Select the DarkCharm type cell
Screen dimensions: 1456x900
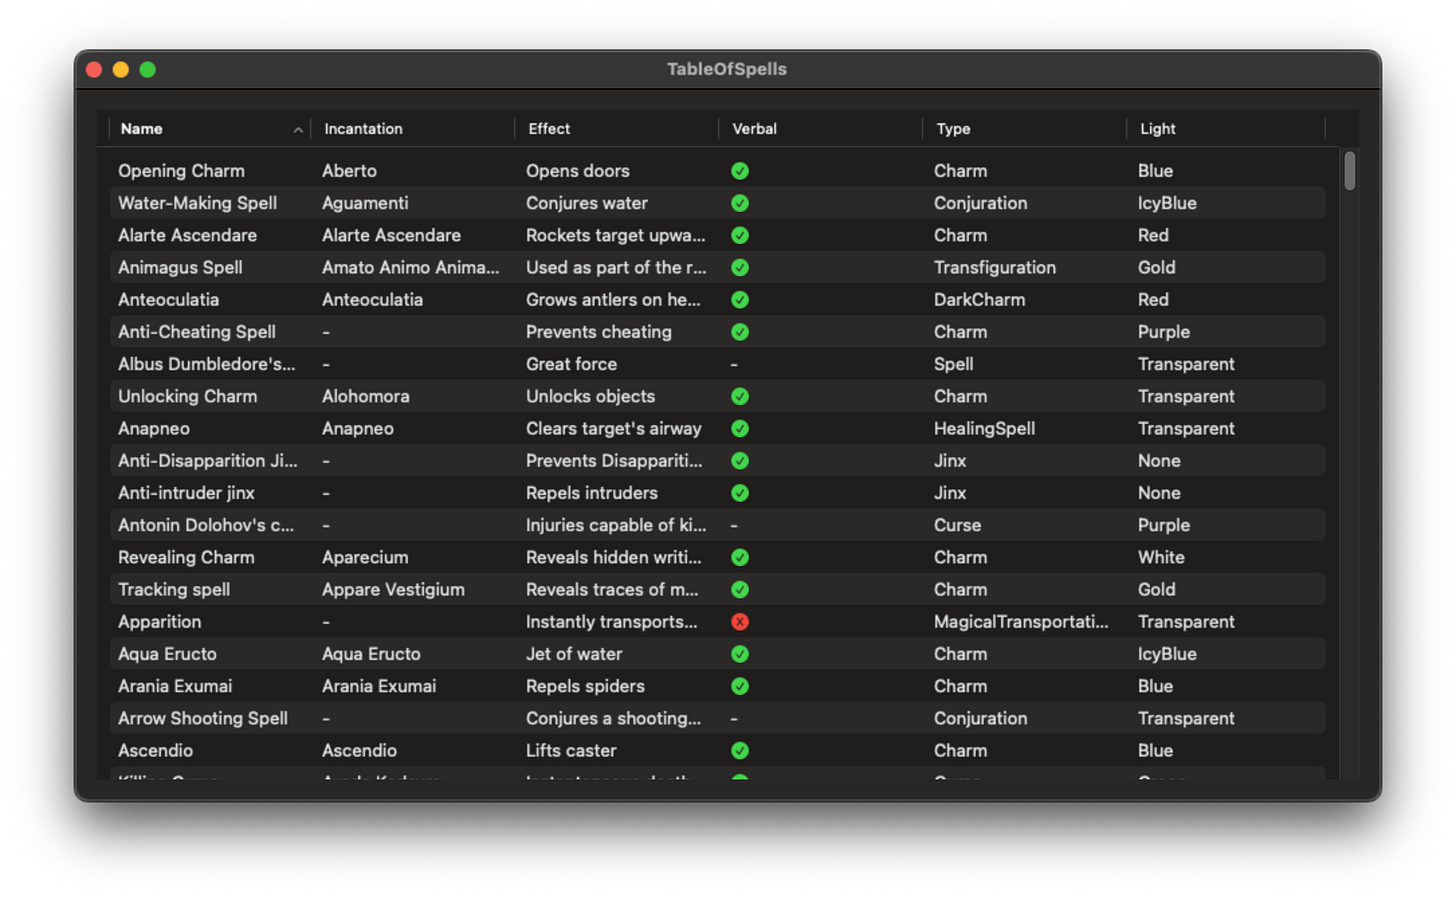point(979,300)
